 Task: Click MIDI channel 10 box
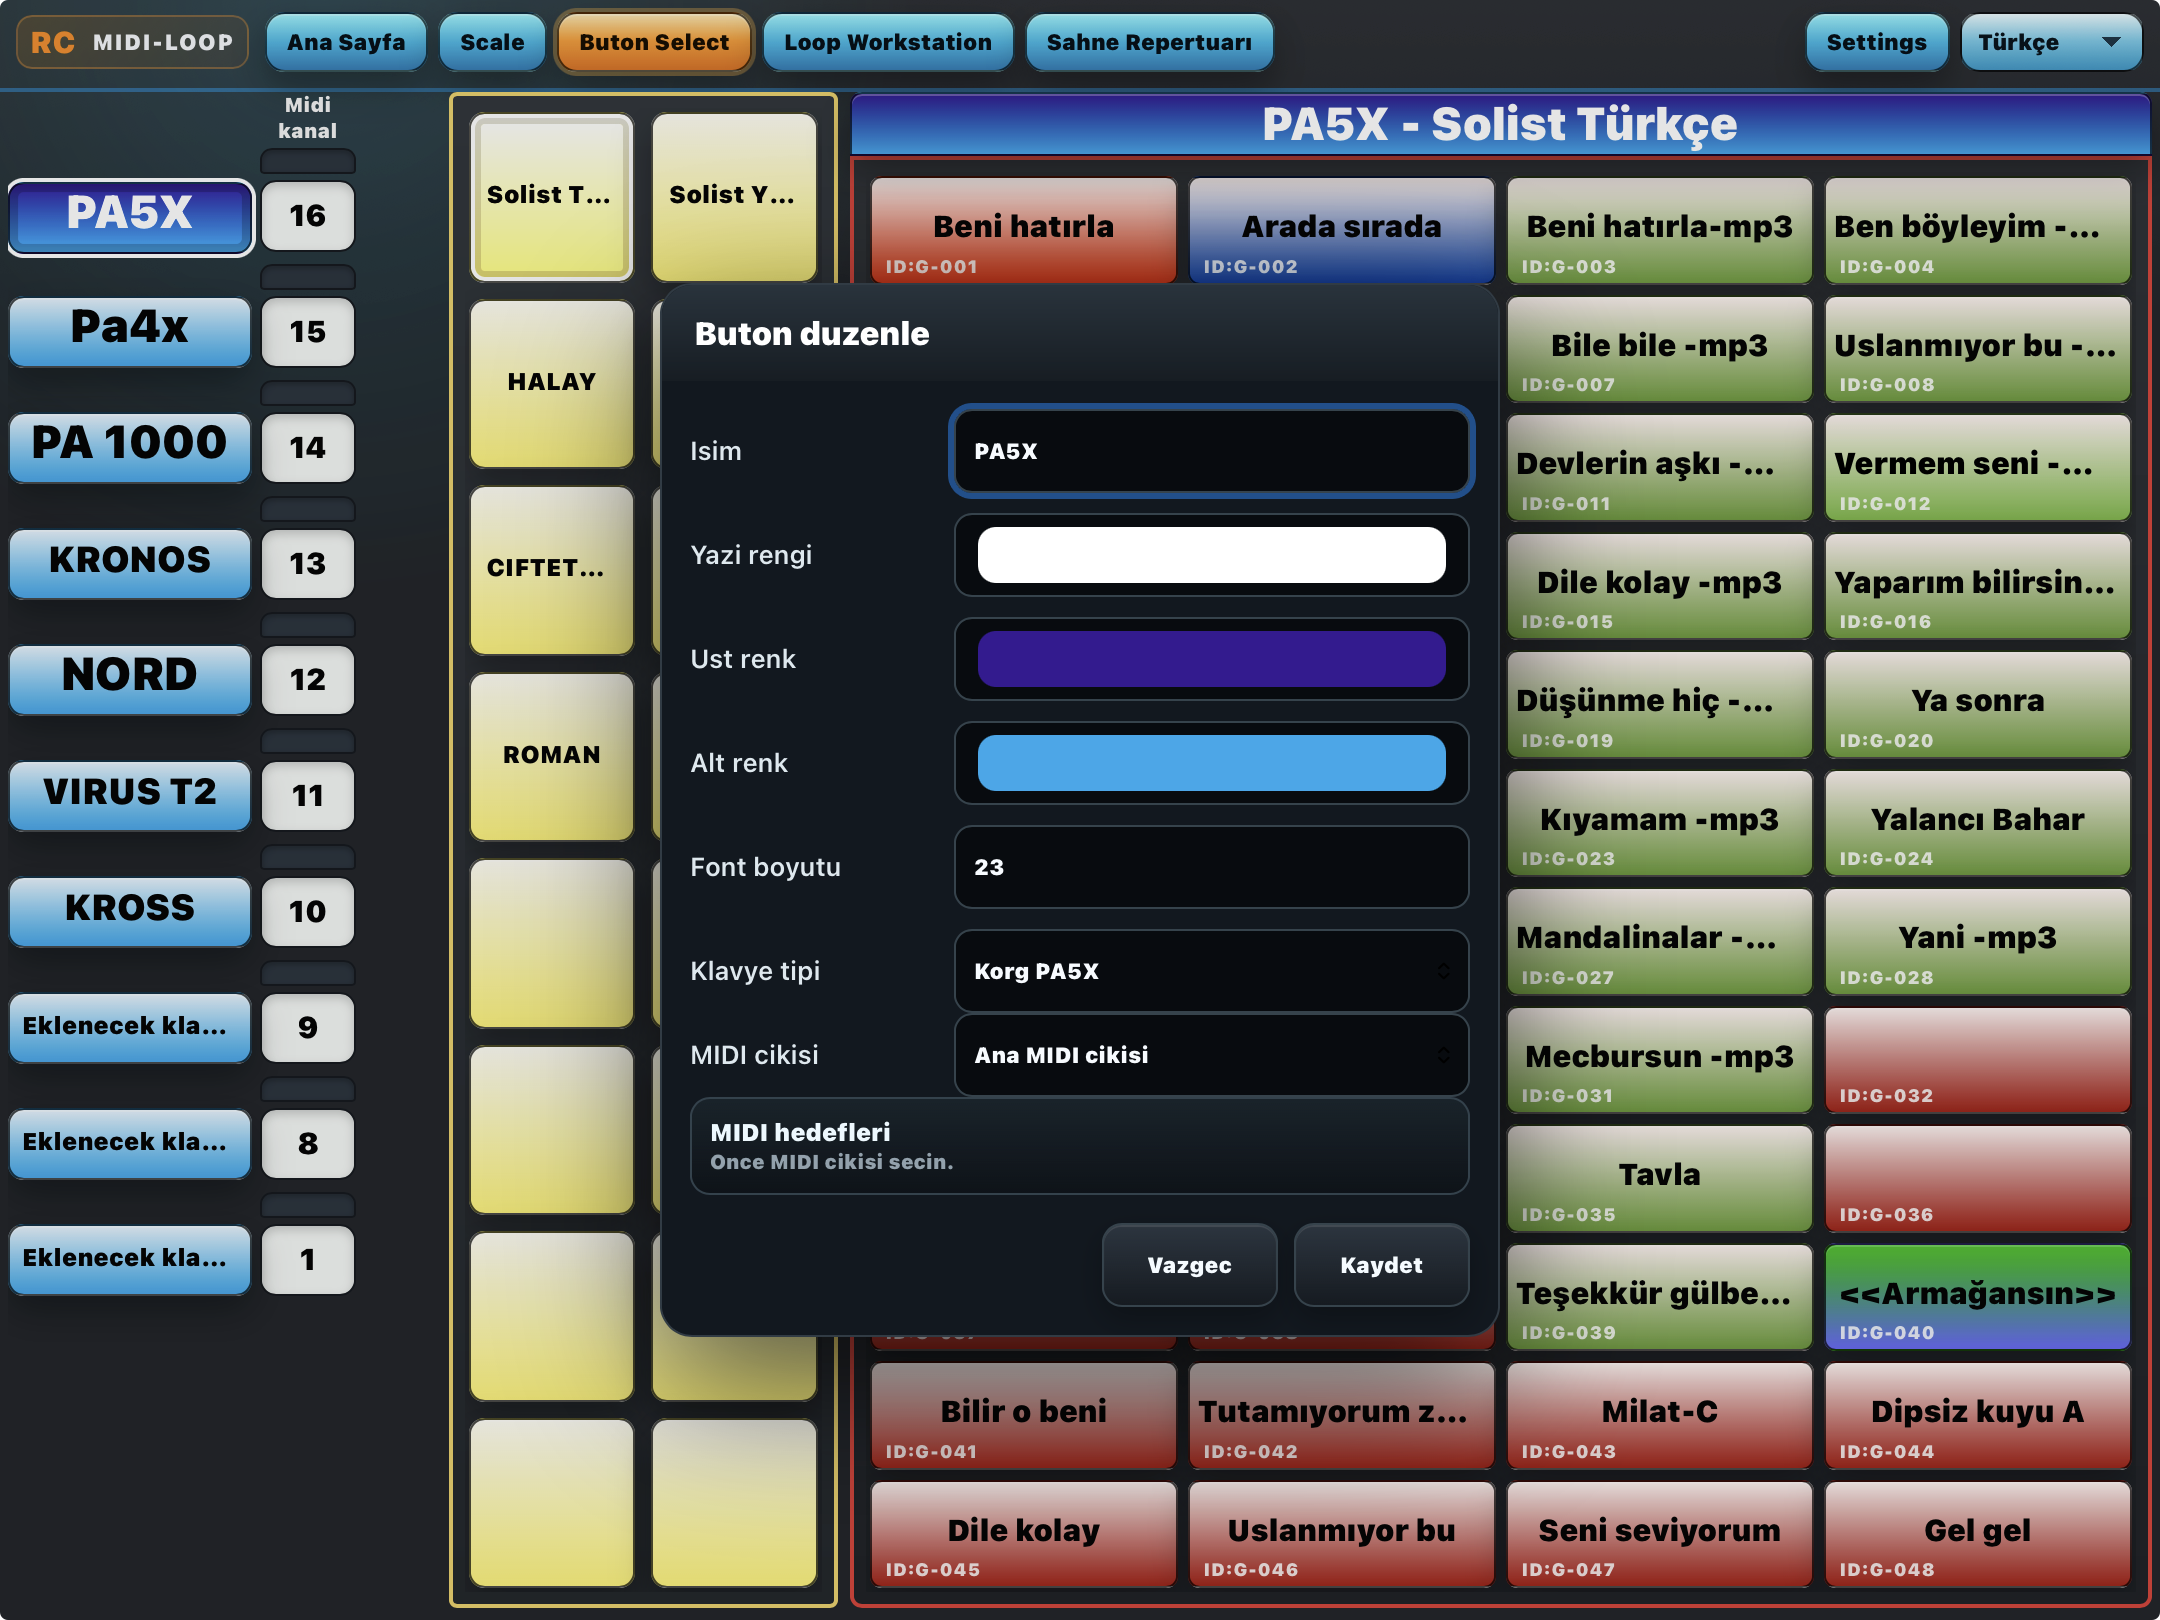pos(308,912)
